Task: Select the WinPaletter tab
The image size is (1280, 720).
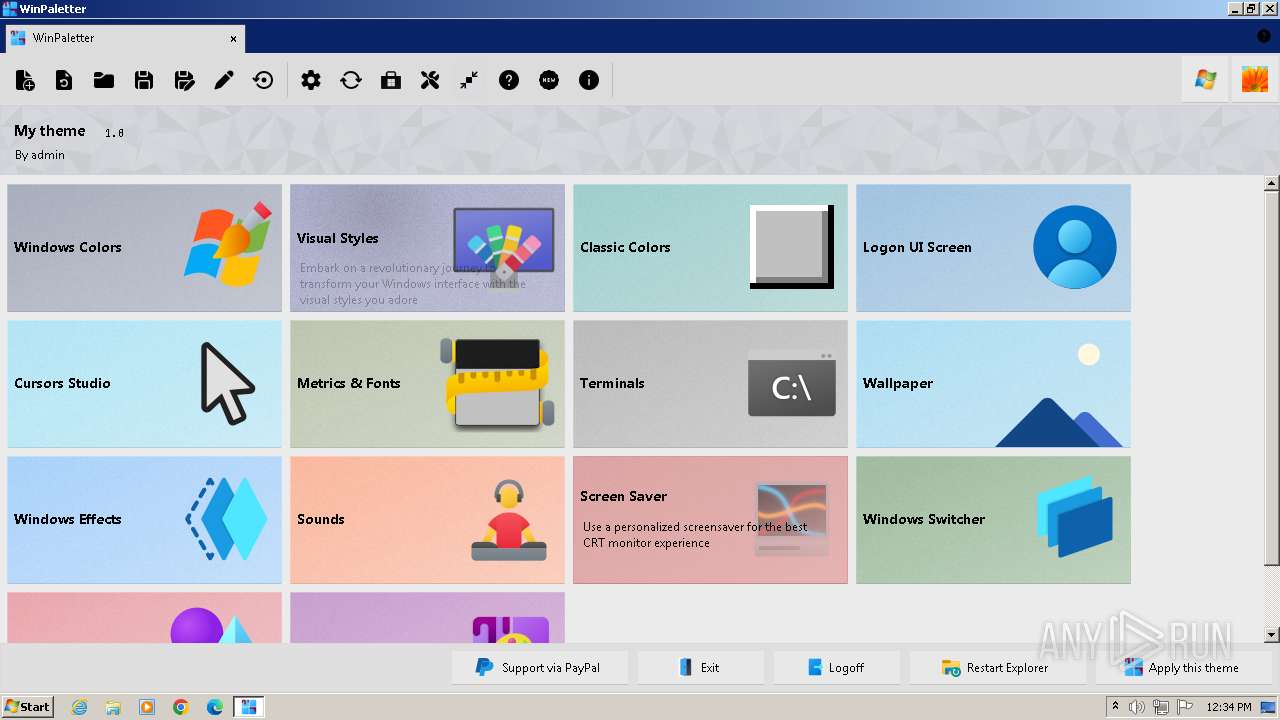Action: (123, 38)
